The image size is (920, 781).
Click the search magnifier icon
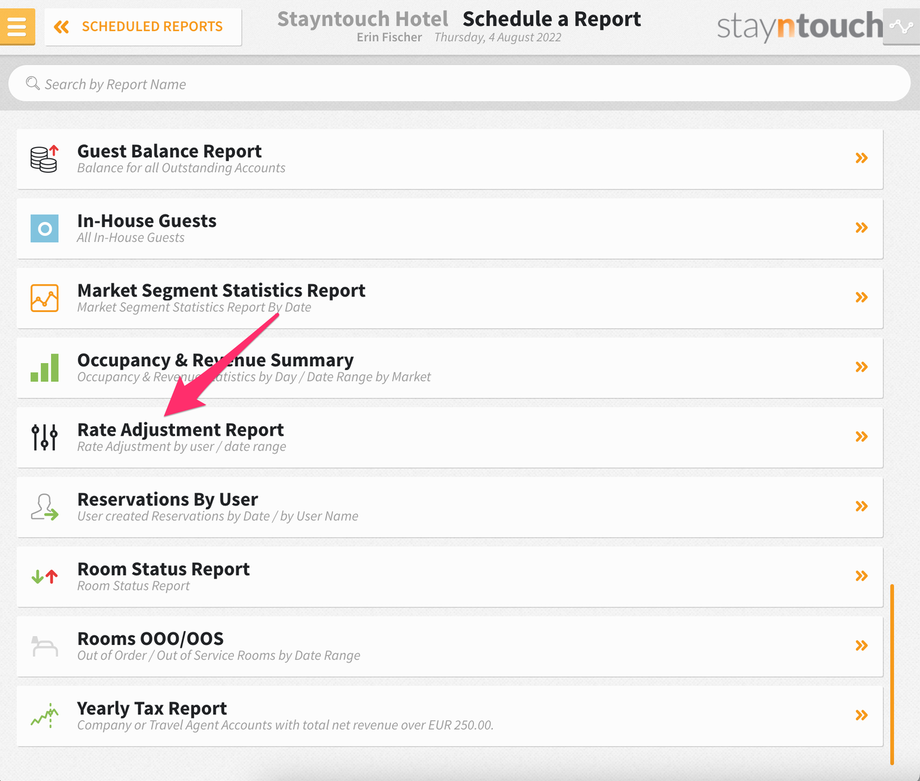pyautogui.click(x=32, y=83)
